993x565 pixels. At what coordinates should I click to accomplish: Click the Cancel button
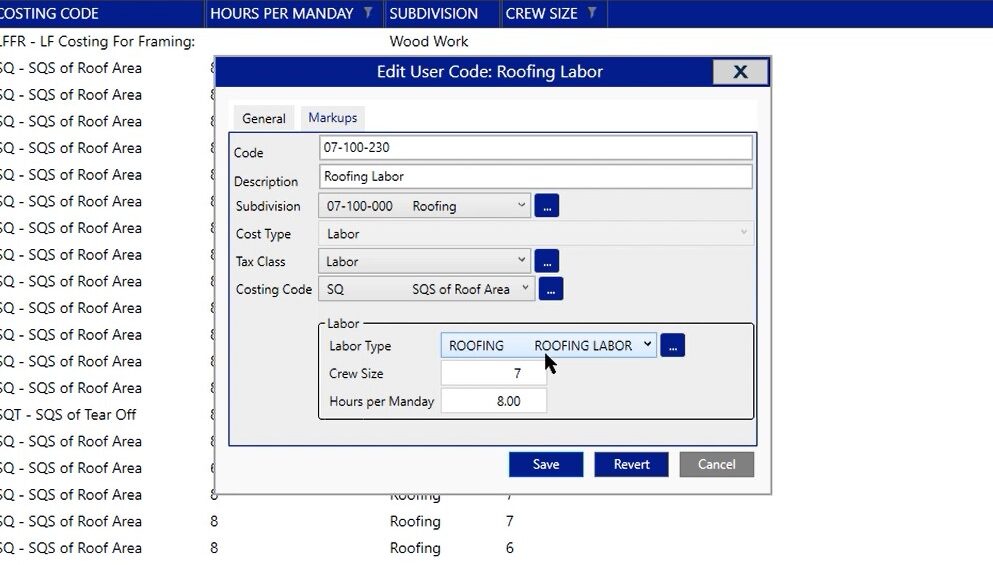[x=716, y=464]
